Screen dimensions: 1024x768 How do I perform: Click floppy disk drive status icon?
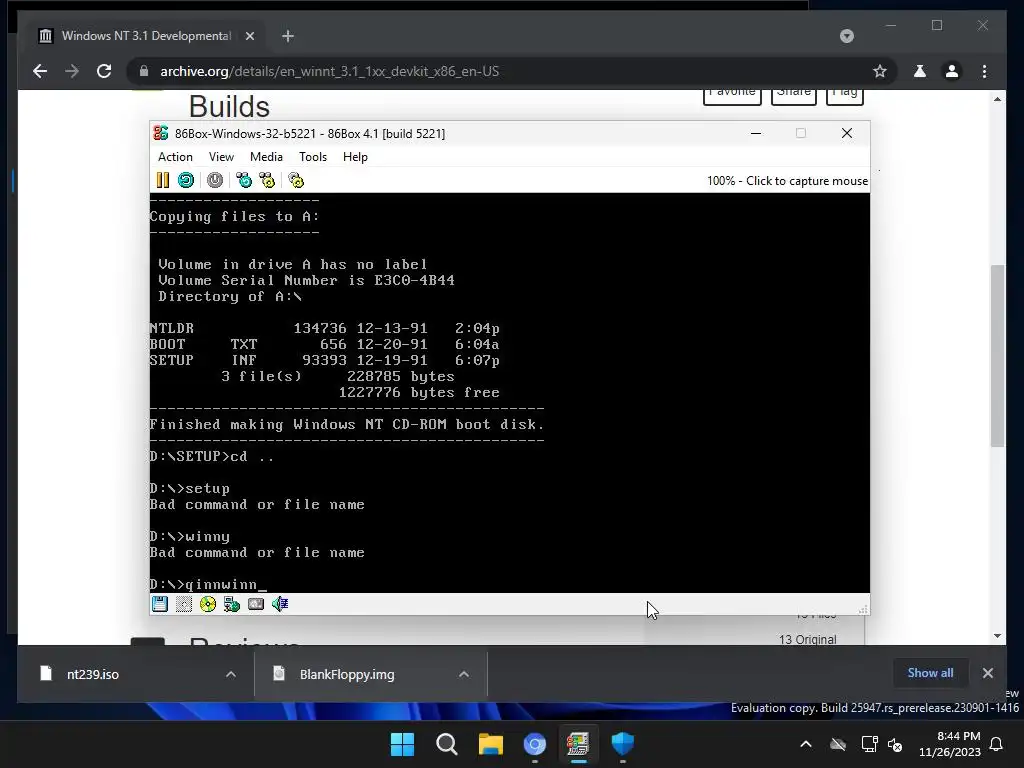(x=160, y=604)
